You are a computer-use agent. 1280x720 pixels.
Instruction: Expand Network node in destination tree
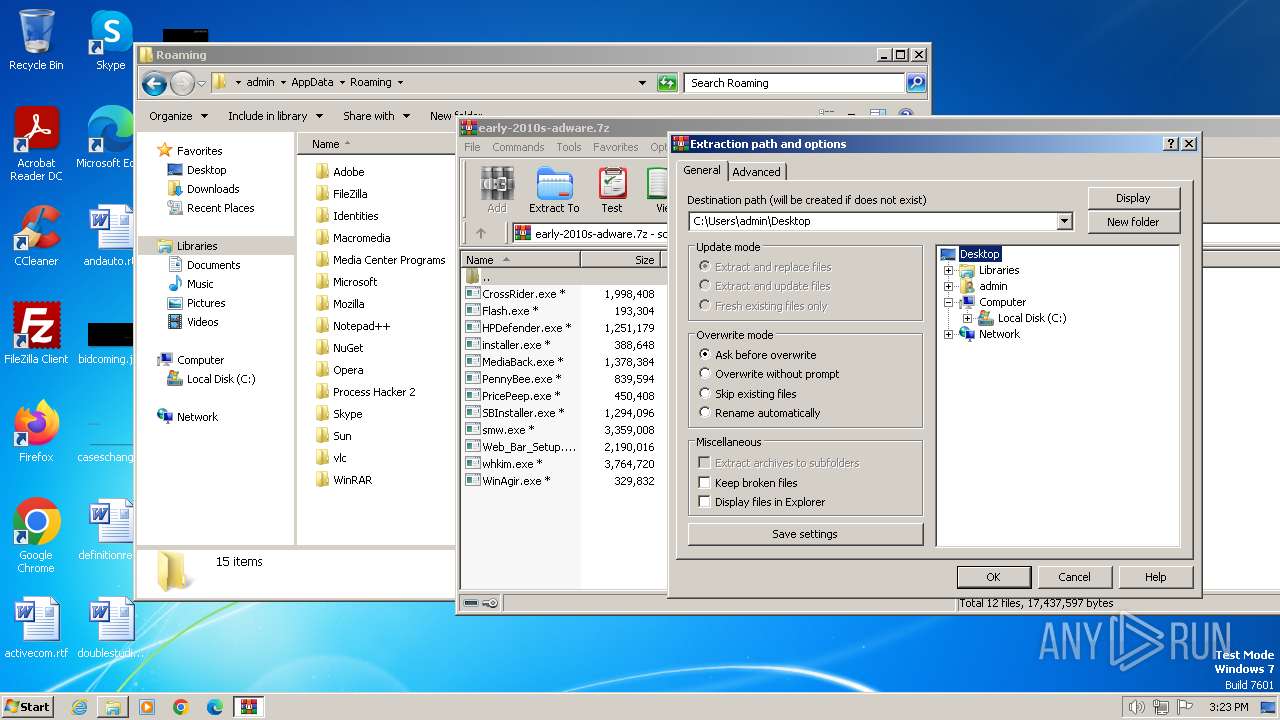point(949,334)
